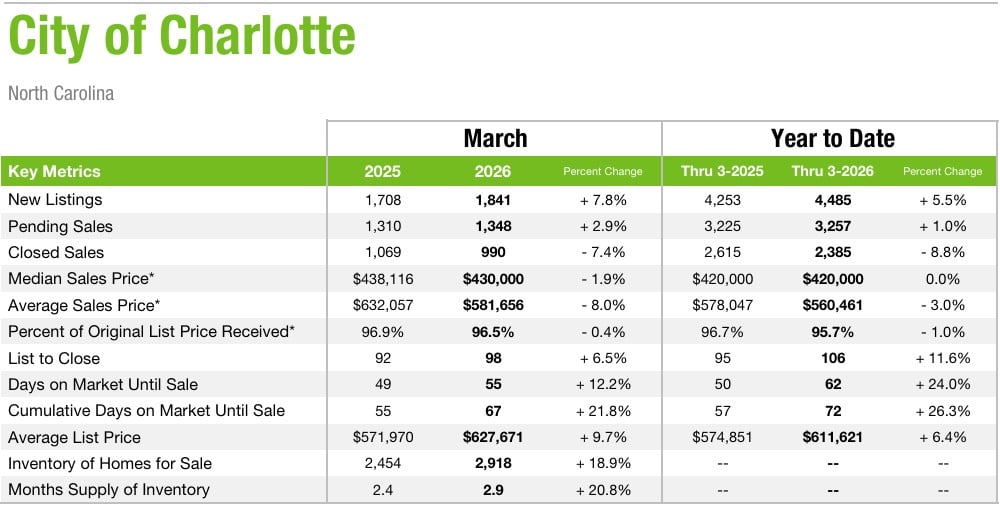The image size is (1000, 506).
Task: Select the List to Close row label
Action: click(54, 358)
